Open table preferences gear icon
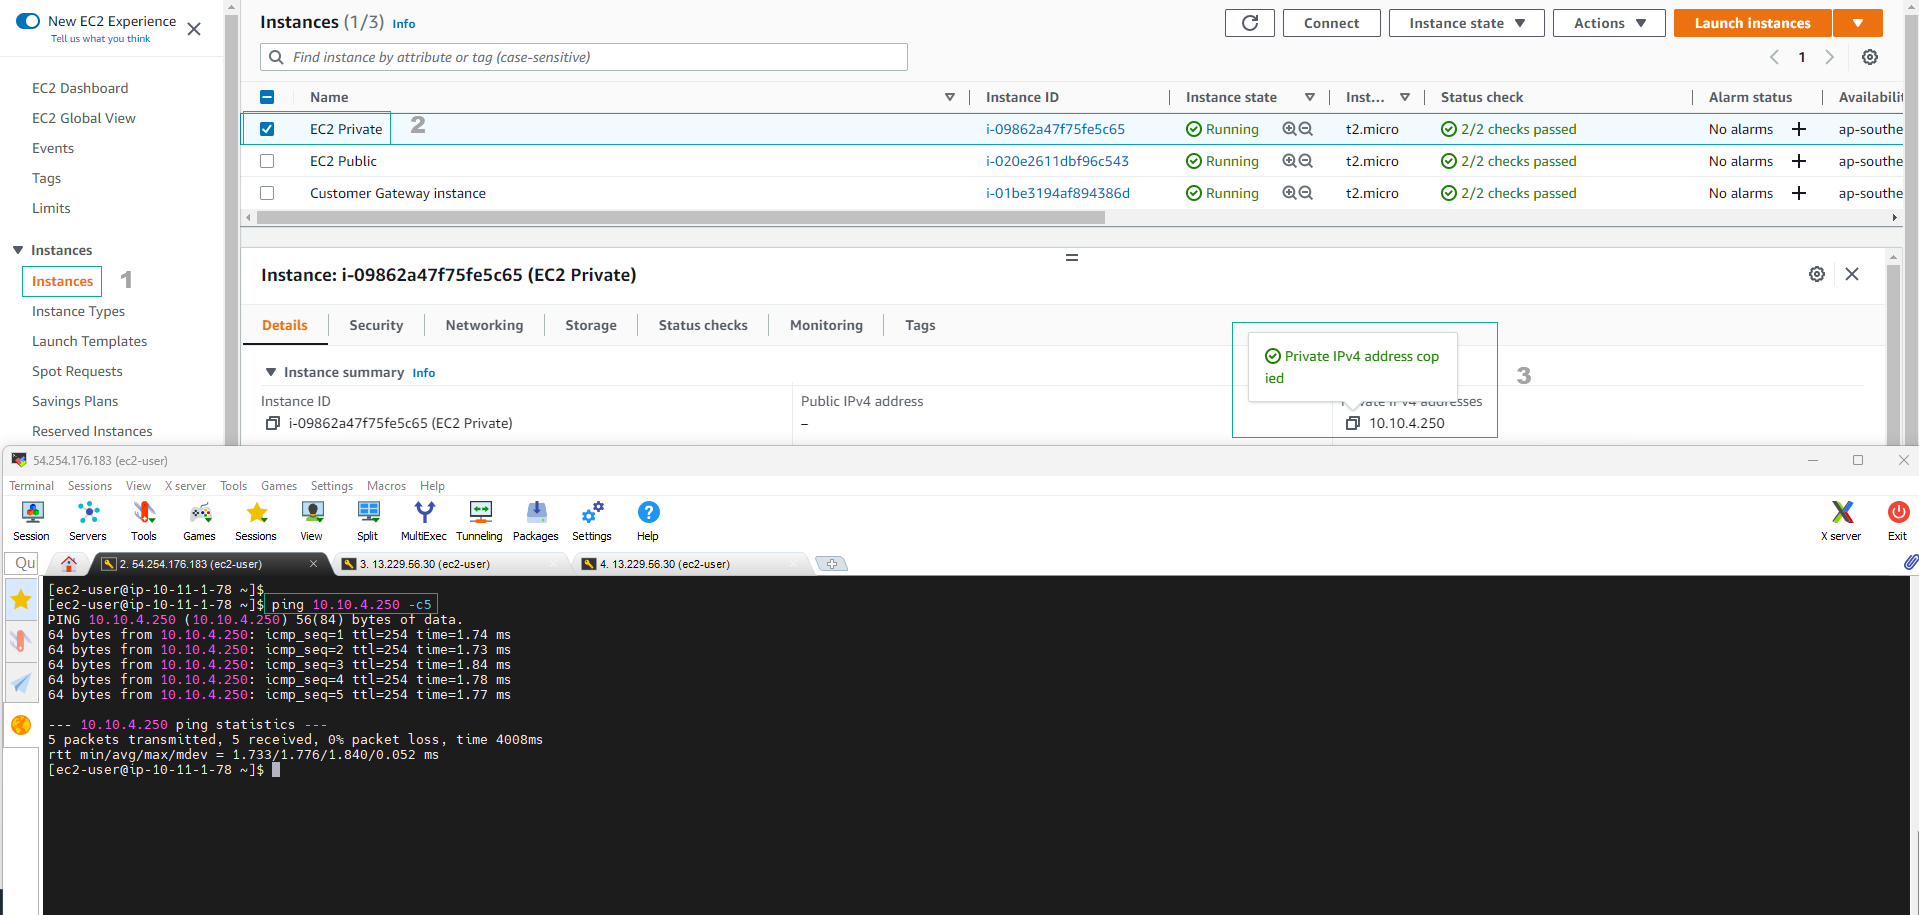The width and height of the screenshot is (1919, 915). (x=1869, y=57)
